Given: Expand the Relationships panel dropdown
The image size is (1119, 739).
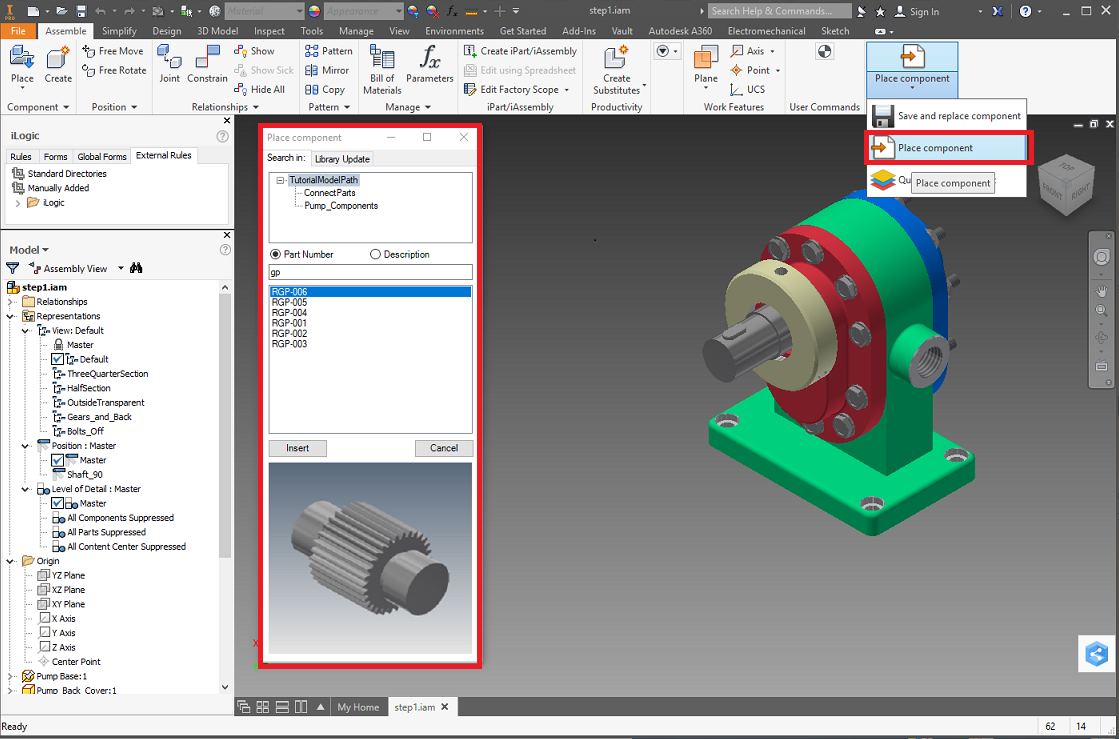Looking at the screenshot, I should [226, 107].
